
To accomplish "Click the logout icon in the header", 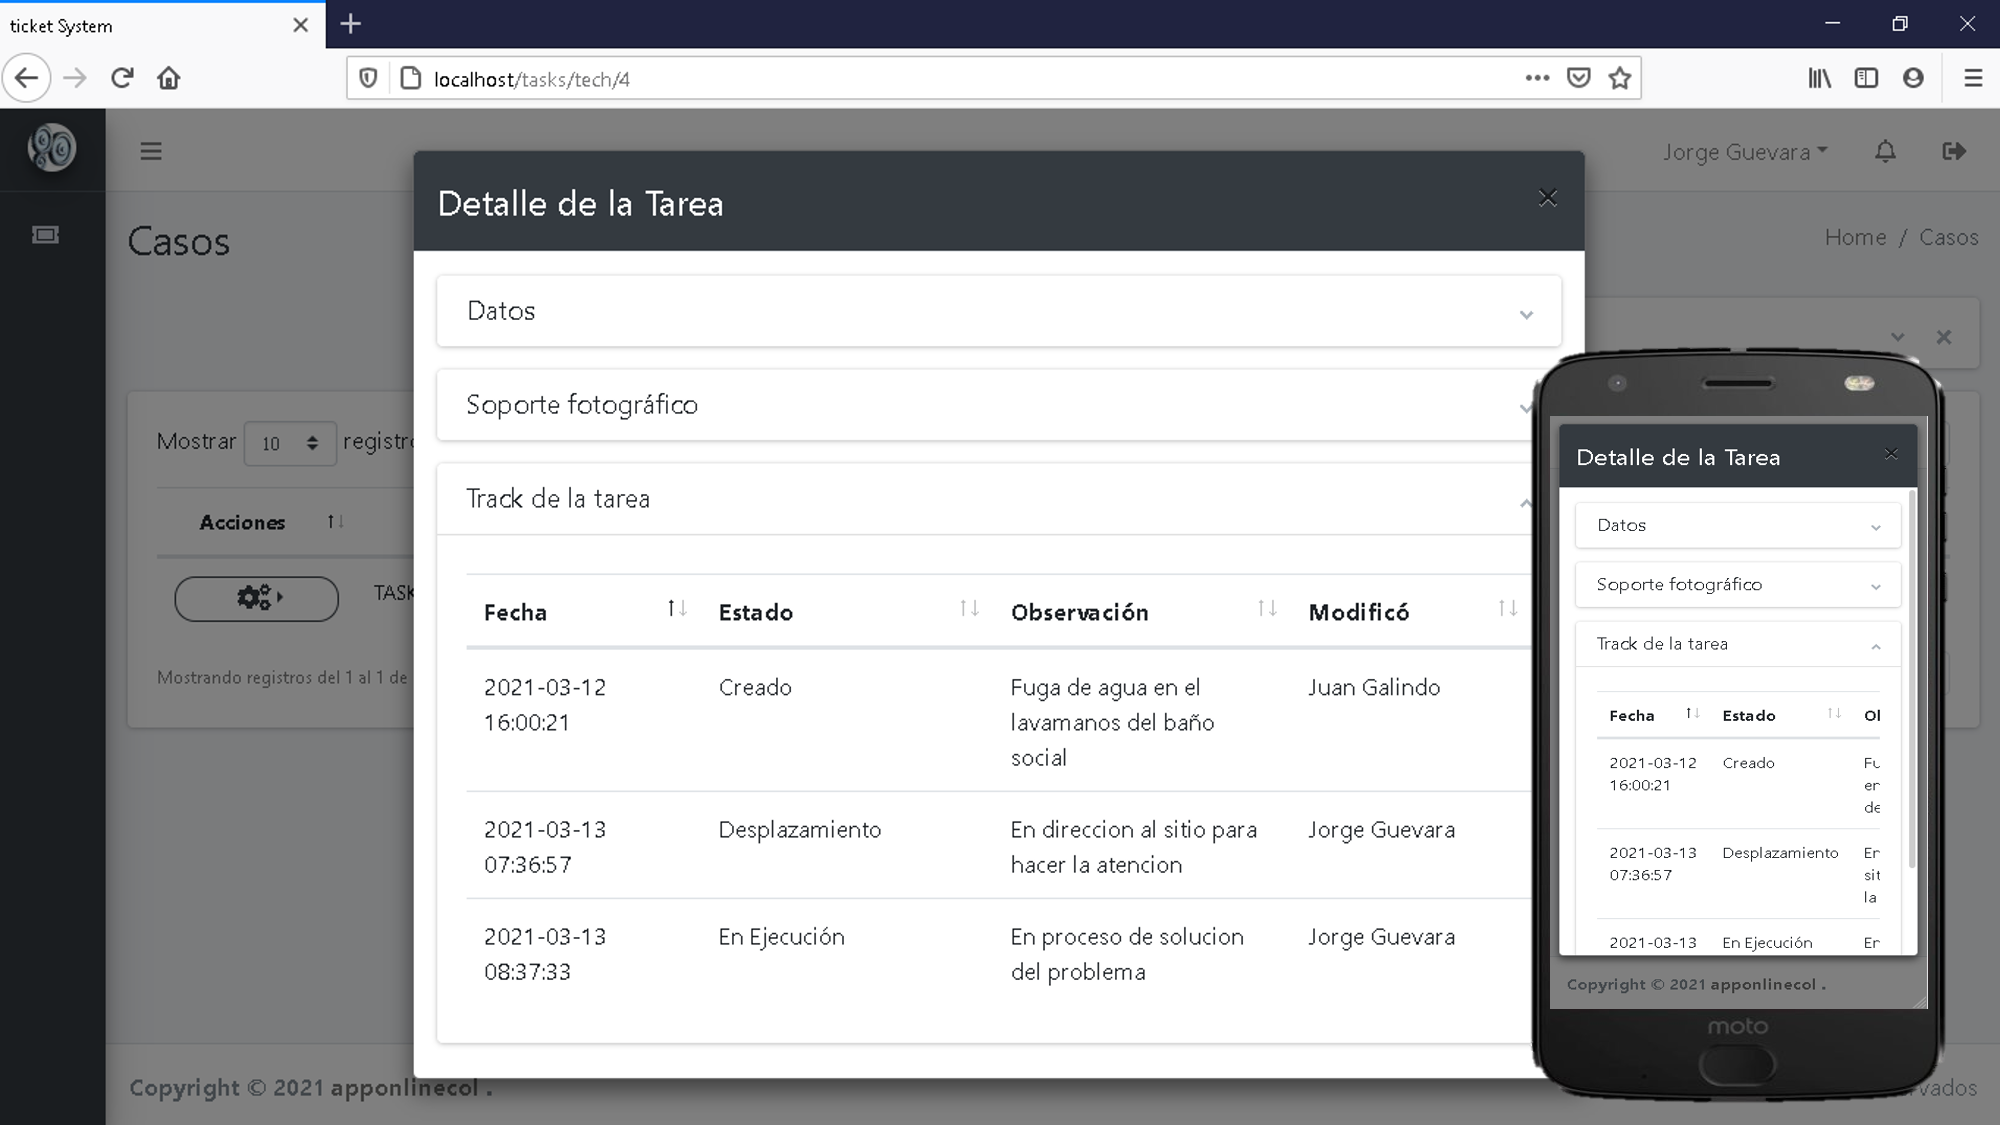I will click(x=1954, y=151).
